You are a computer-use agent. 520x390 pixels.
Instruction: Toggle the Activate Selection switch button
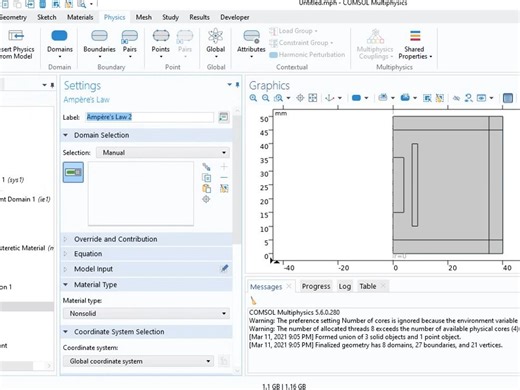pos(73,172)
